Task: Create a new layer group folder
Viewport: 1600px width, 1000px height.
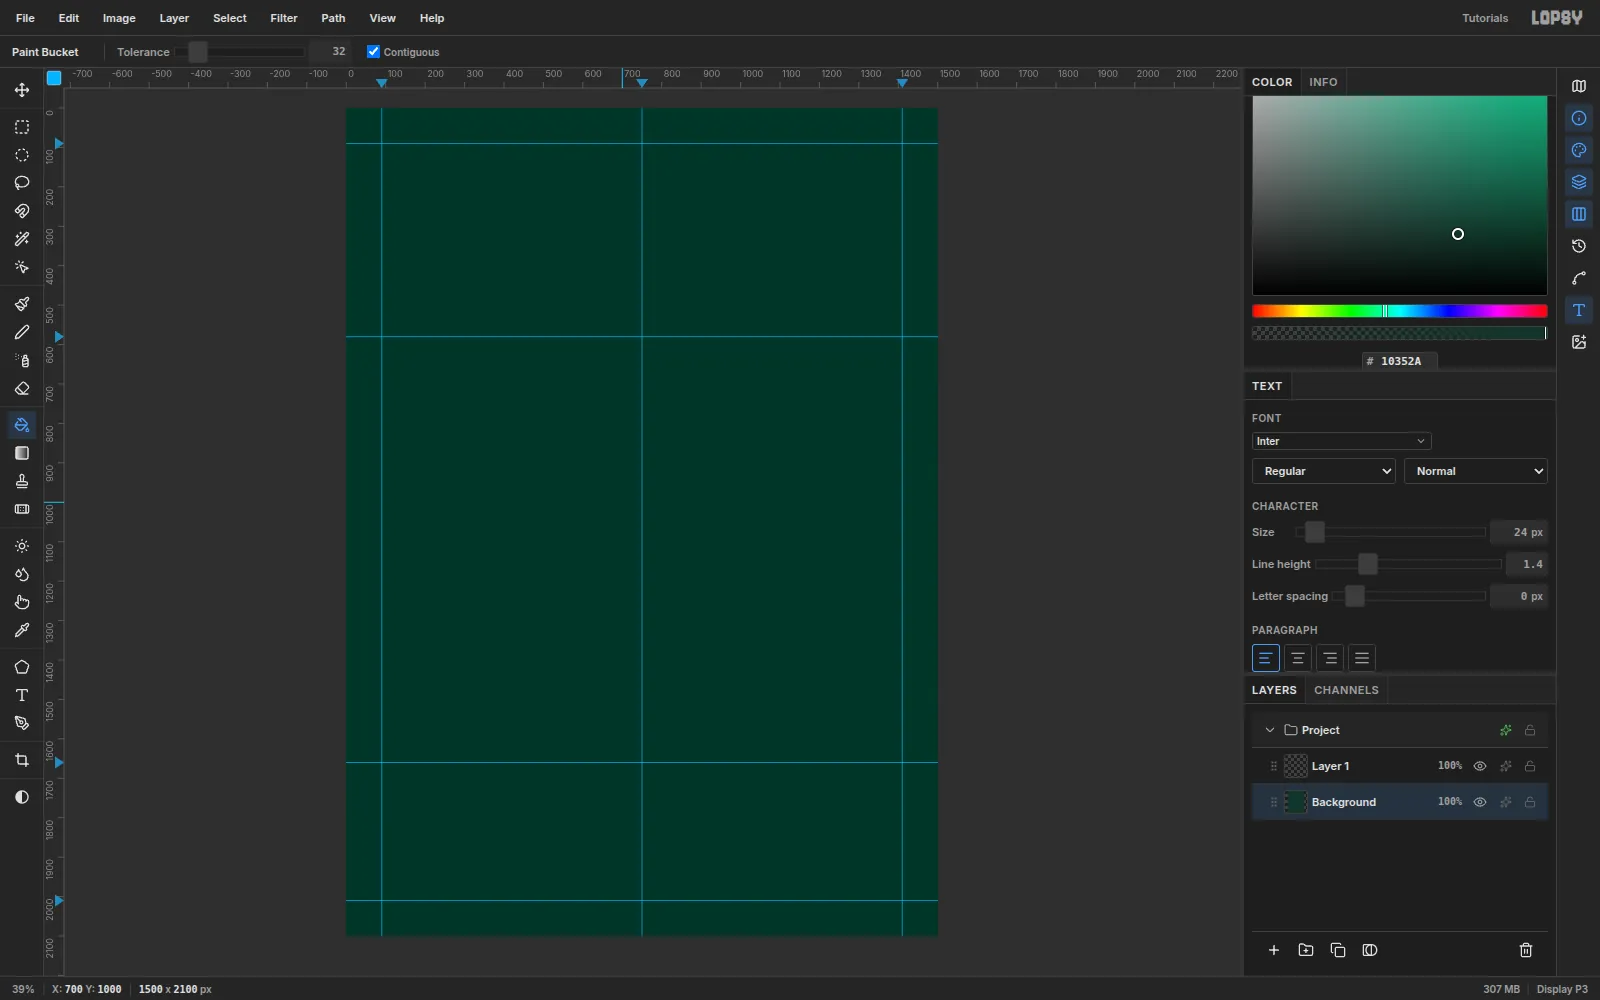Action: pos(1306,950)
